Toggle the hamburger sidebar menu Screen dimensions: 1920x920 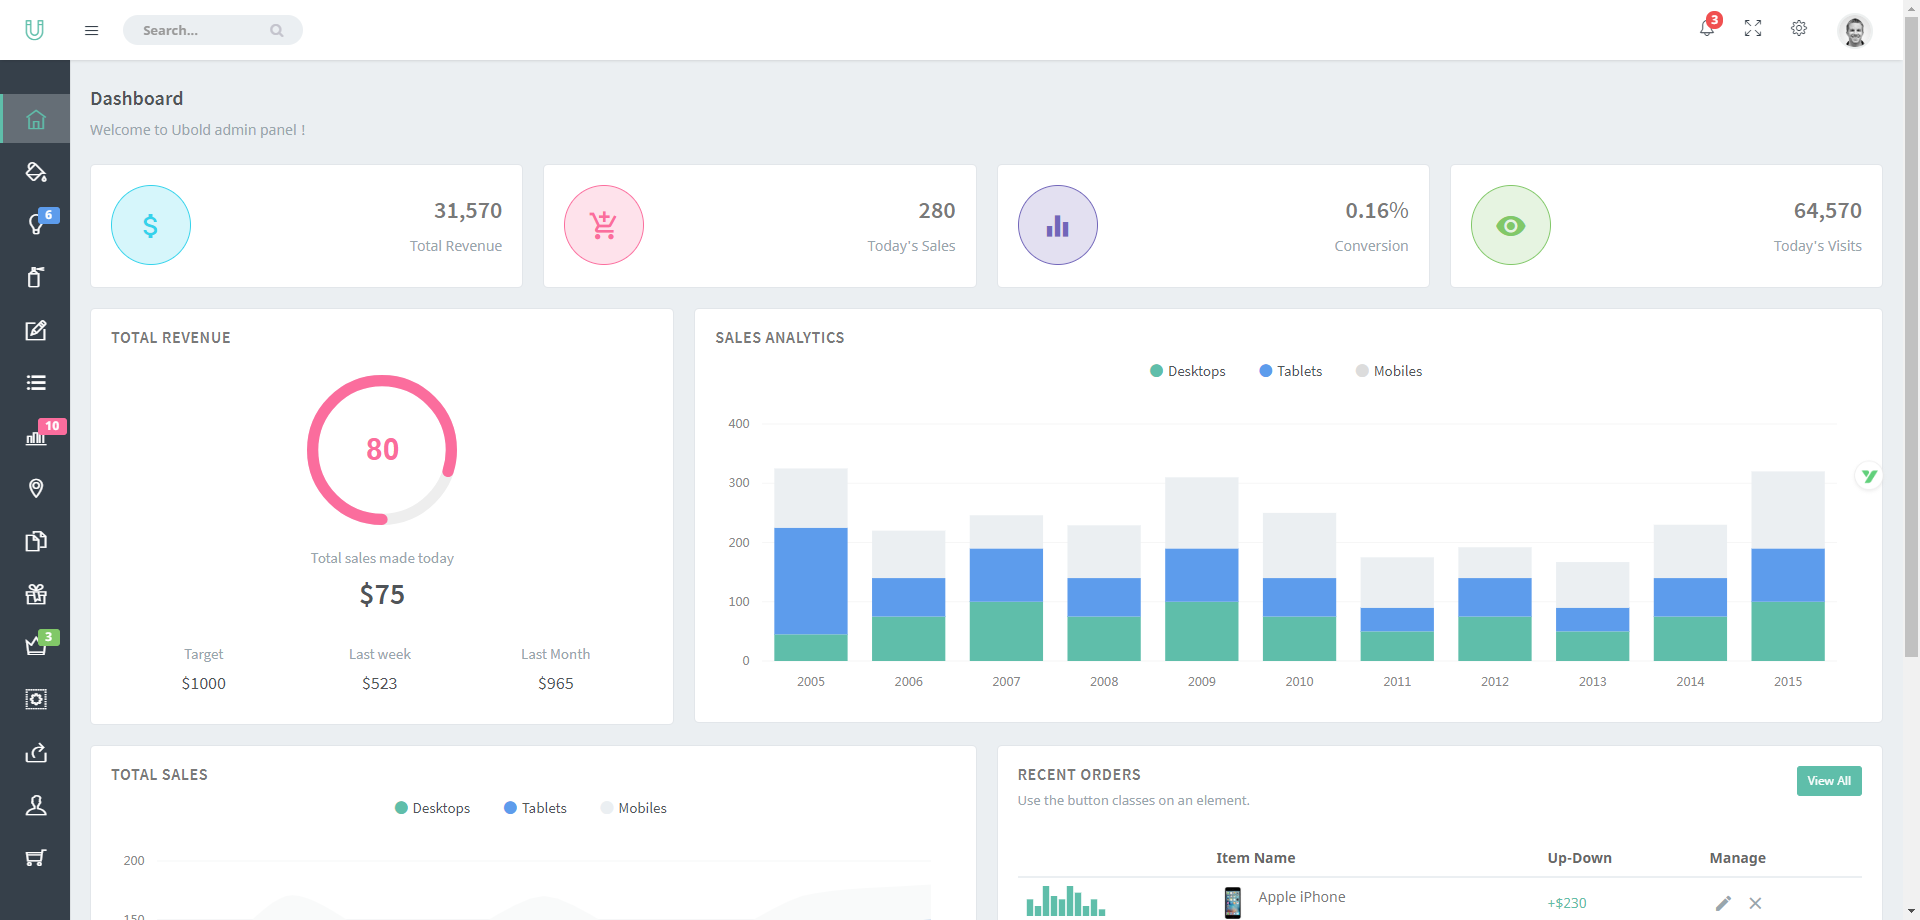click(x=91, y=30)
